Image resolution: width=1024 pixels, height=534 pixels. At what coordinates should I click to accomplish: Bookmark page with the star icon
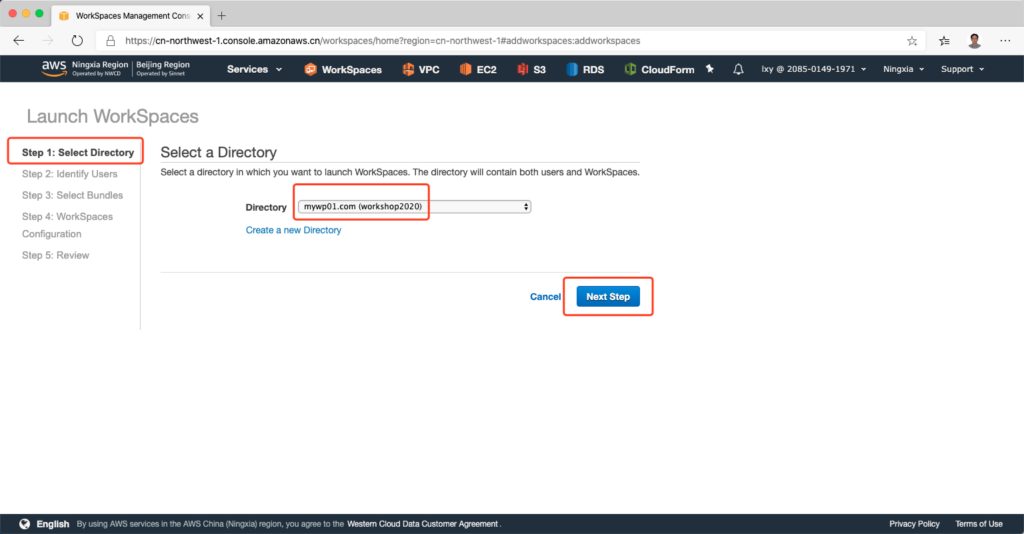pos(912,41)
